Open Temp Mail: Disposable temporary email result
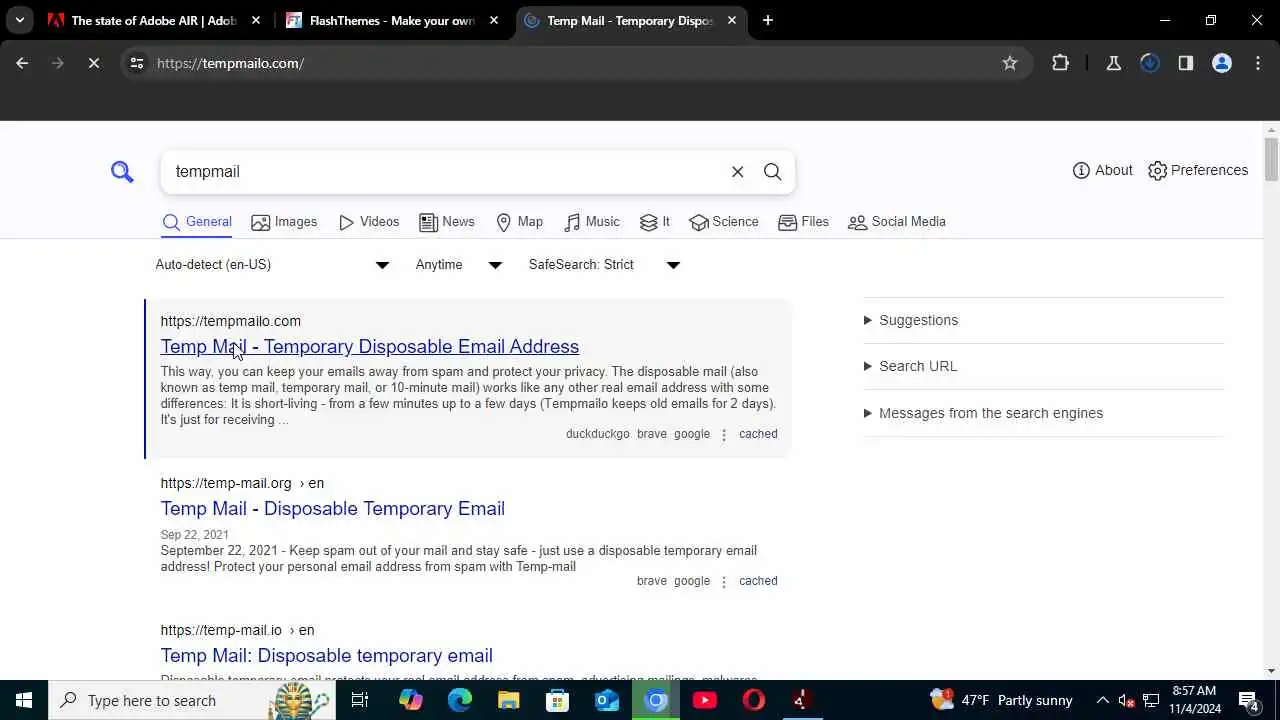Screen dimensions: 1280x720 point(326,655)
